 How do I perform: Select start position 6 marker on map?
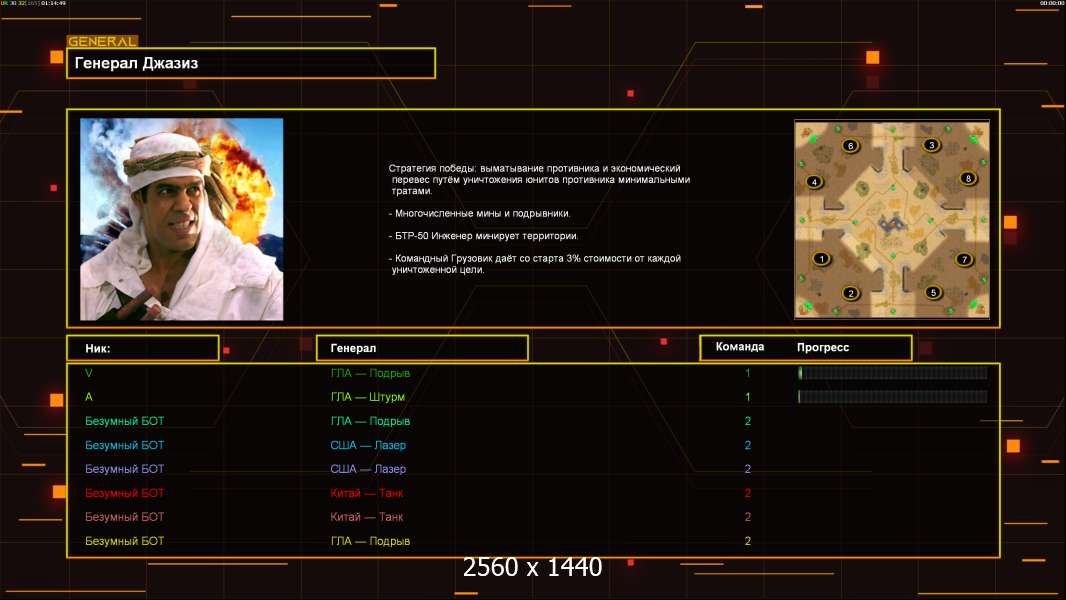point(850,146)
